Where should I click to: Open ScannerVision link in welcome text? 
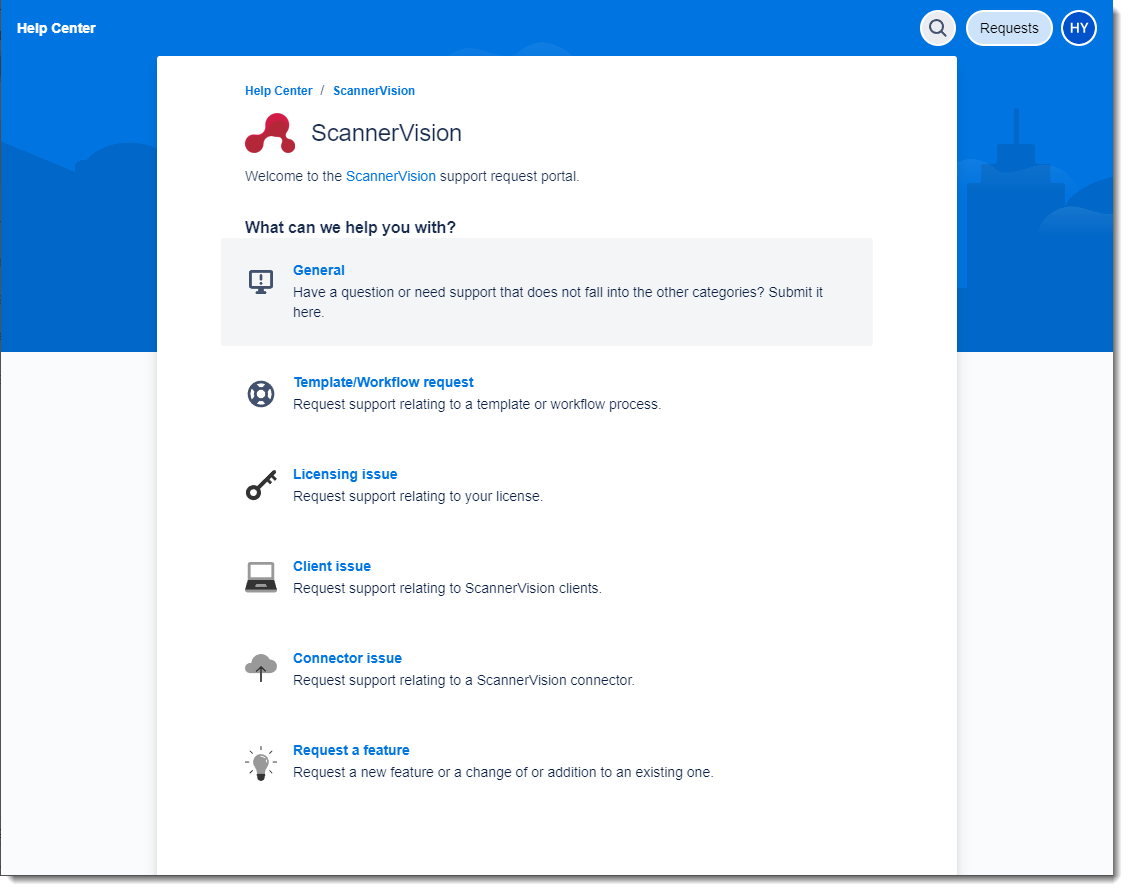[x=390, y=176]
